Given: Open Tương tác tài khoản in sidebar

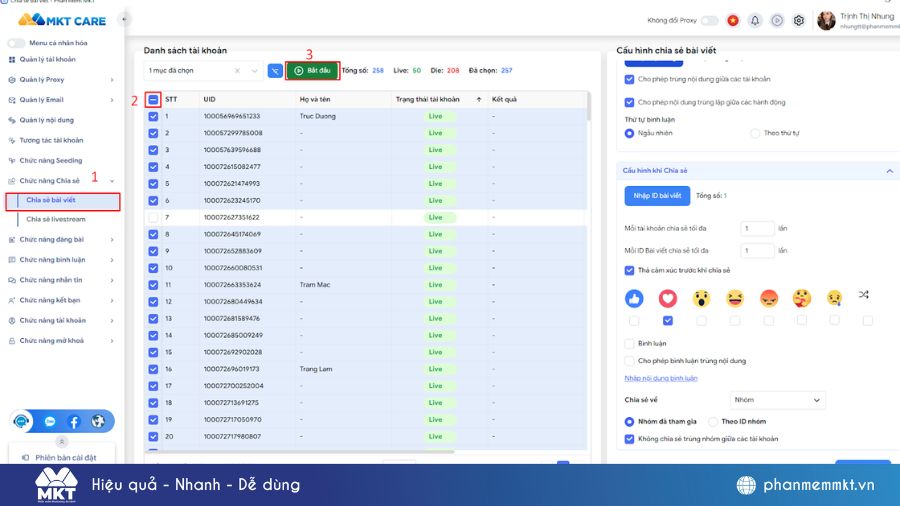Looking at the screenshot, I should tap(51, 141).
